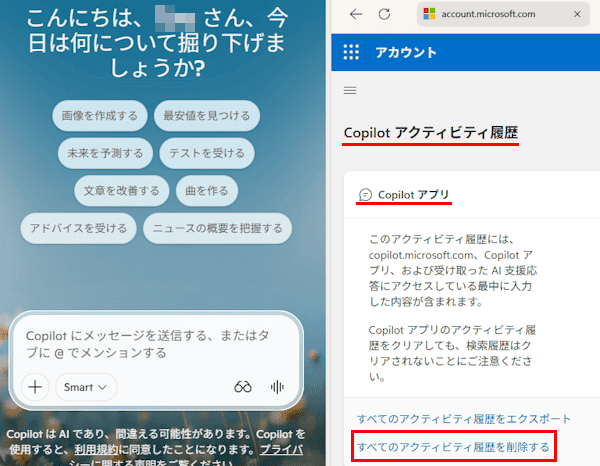The width and height of the screenshot is (600, 466).
Task: Click the Copilot アプリ chat bubble icon
Action: [x=365, y=195]
